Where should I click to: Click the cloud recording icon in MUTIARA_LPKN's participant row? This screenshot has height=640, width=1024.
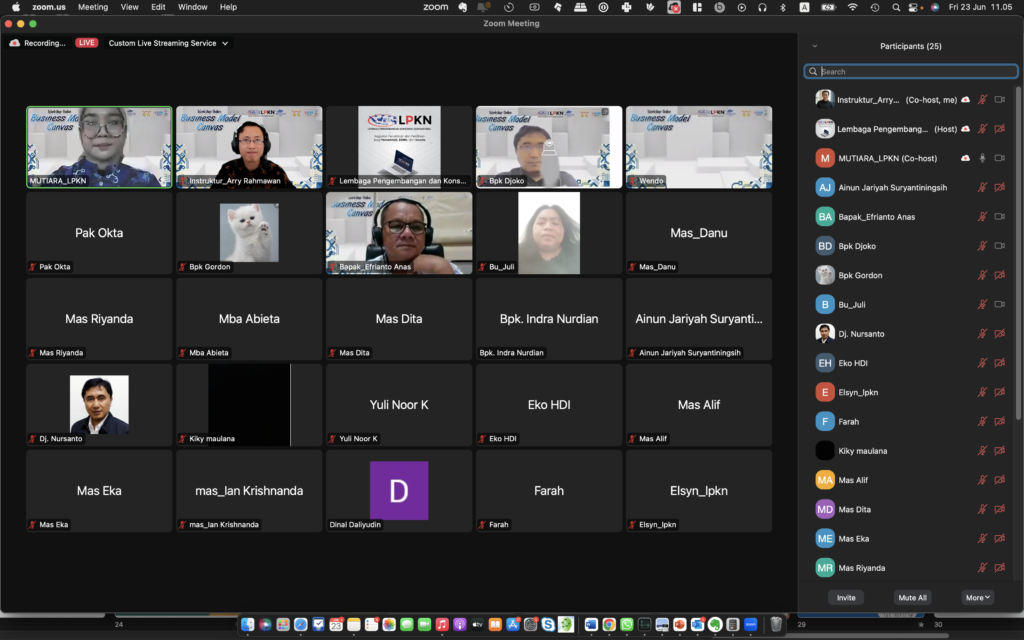pyautogui.click(x=965, y=158)
